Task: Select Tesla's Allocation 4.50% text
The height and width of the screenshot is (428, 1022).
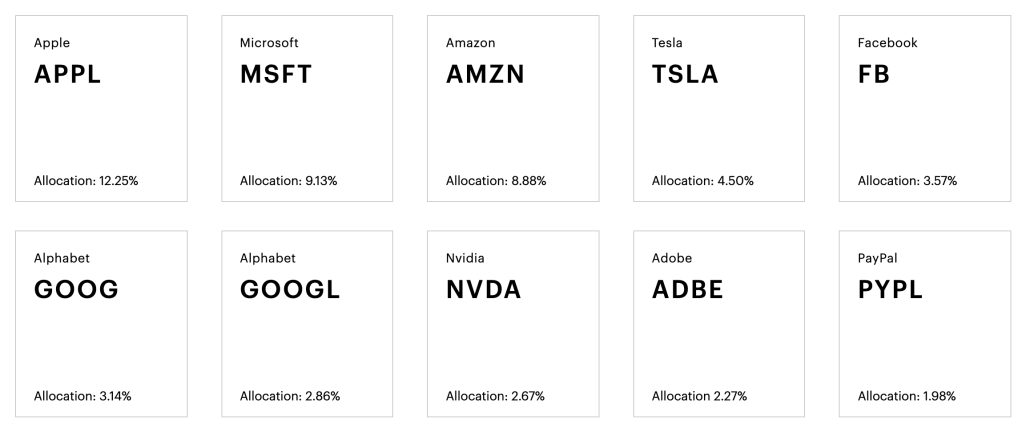Action: (702, 181)
